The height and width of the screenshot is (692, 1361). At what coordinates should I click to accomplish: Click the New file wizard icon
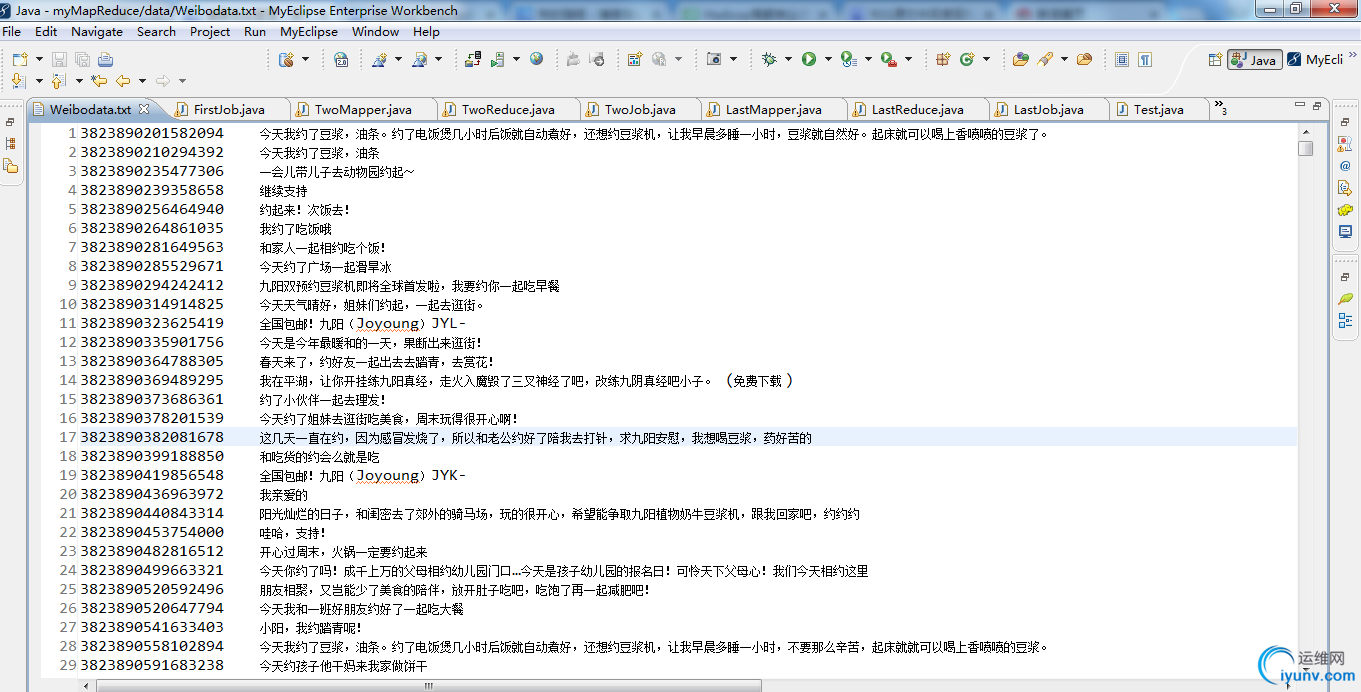(x=19, y=60)
